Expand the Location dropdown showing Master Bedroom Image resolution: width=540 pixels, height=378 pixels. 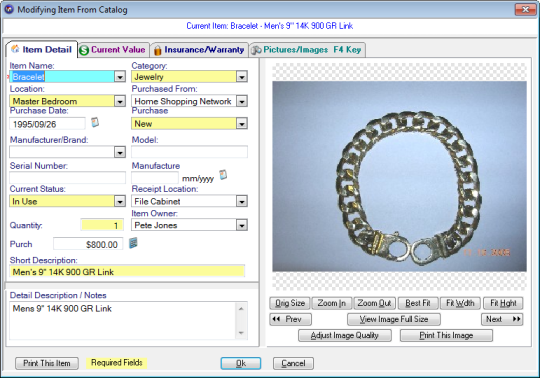[x=120, y=102]
